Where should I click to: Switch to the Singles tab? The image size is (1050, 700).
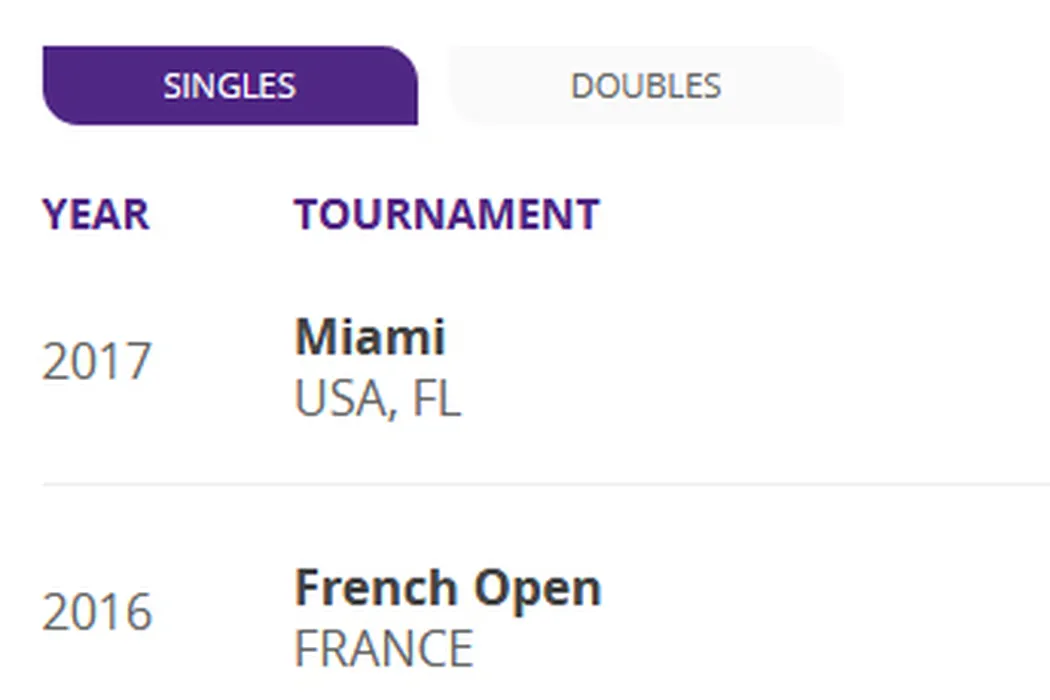229,86
